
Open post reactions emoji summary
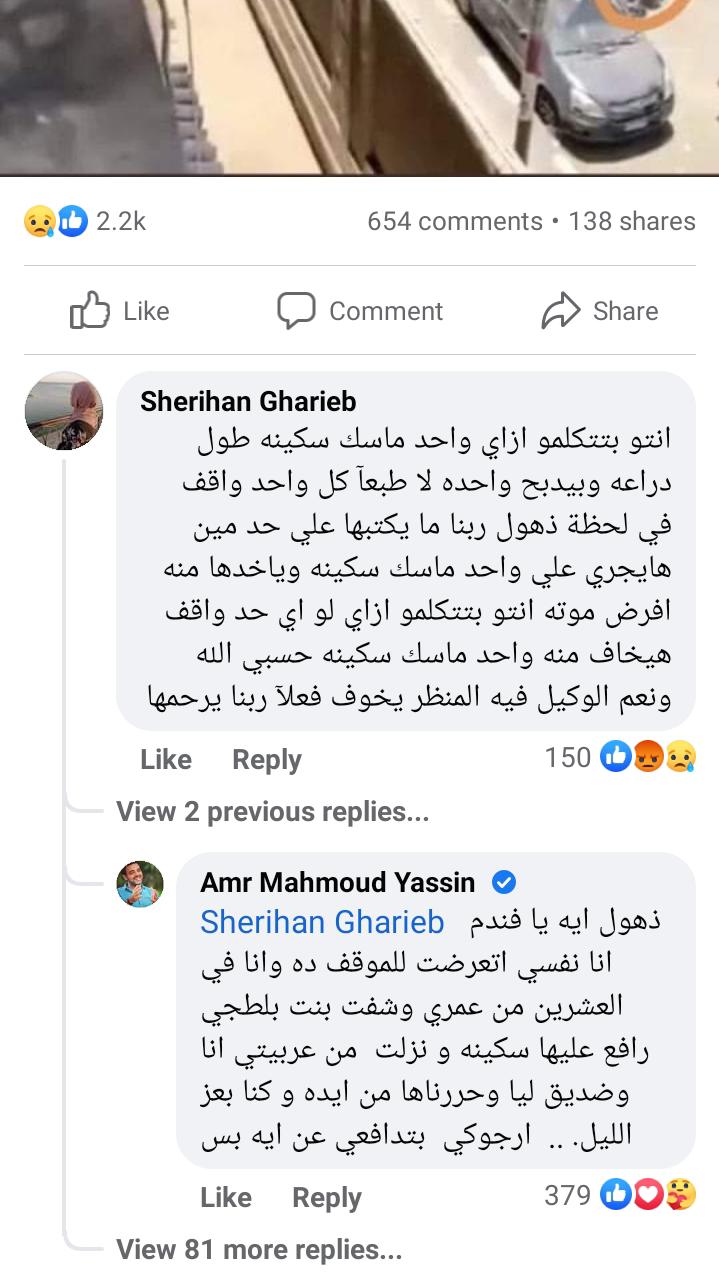point(56,221)
